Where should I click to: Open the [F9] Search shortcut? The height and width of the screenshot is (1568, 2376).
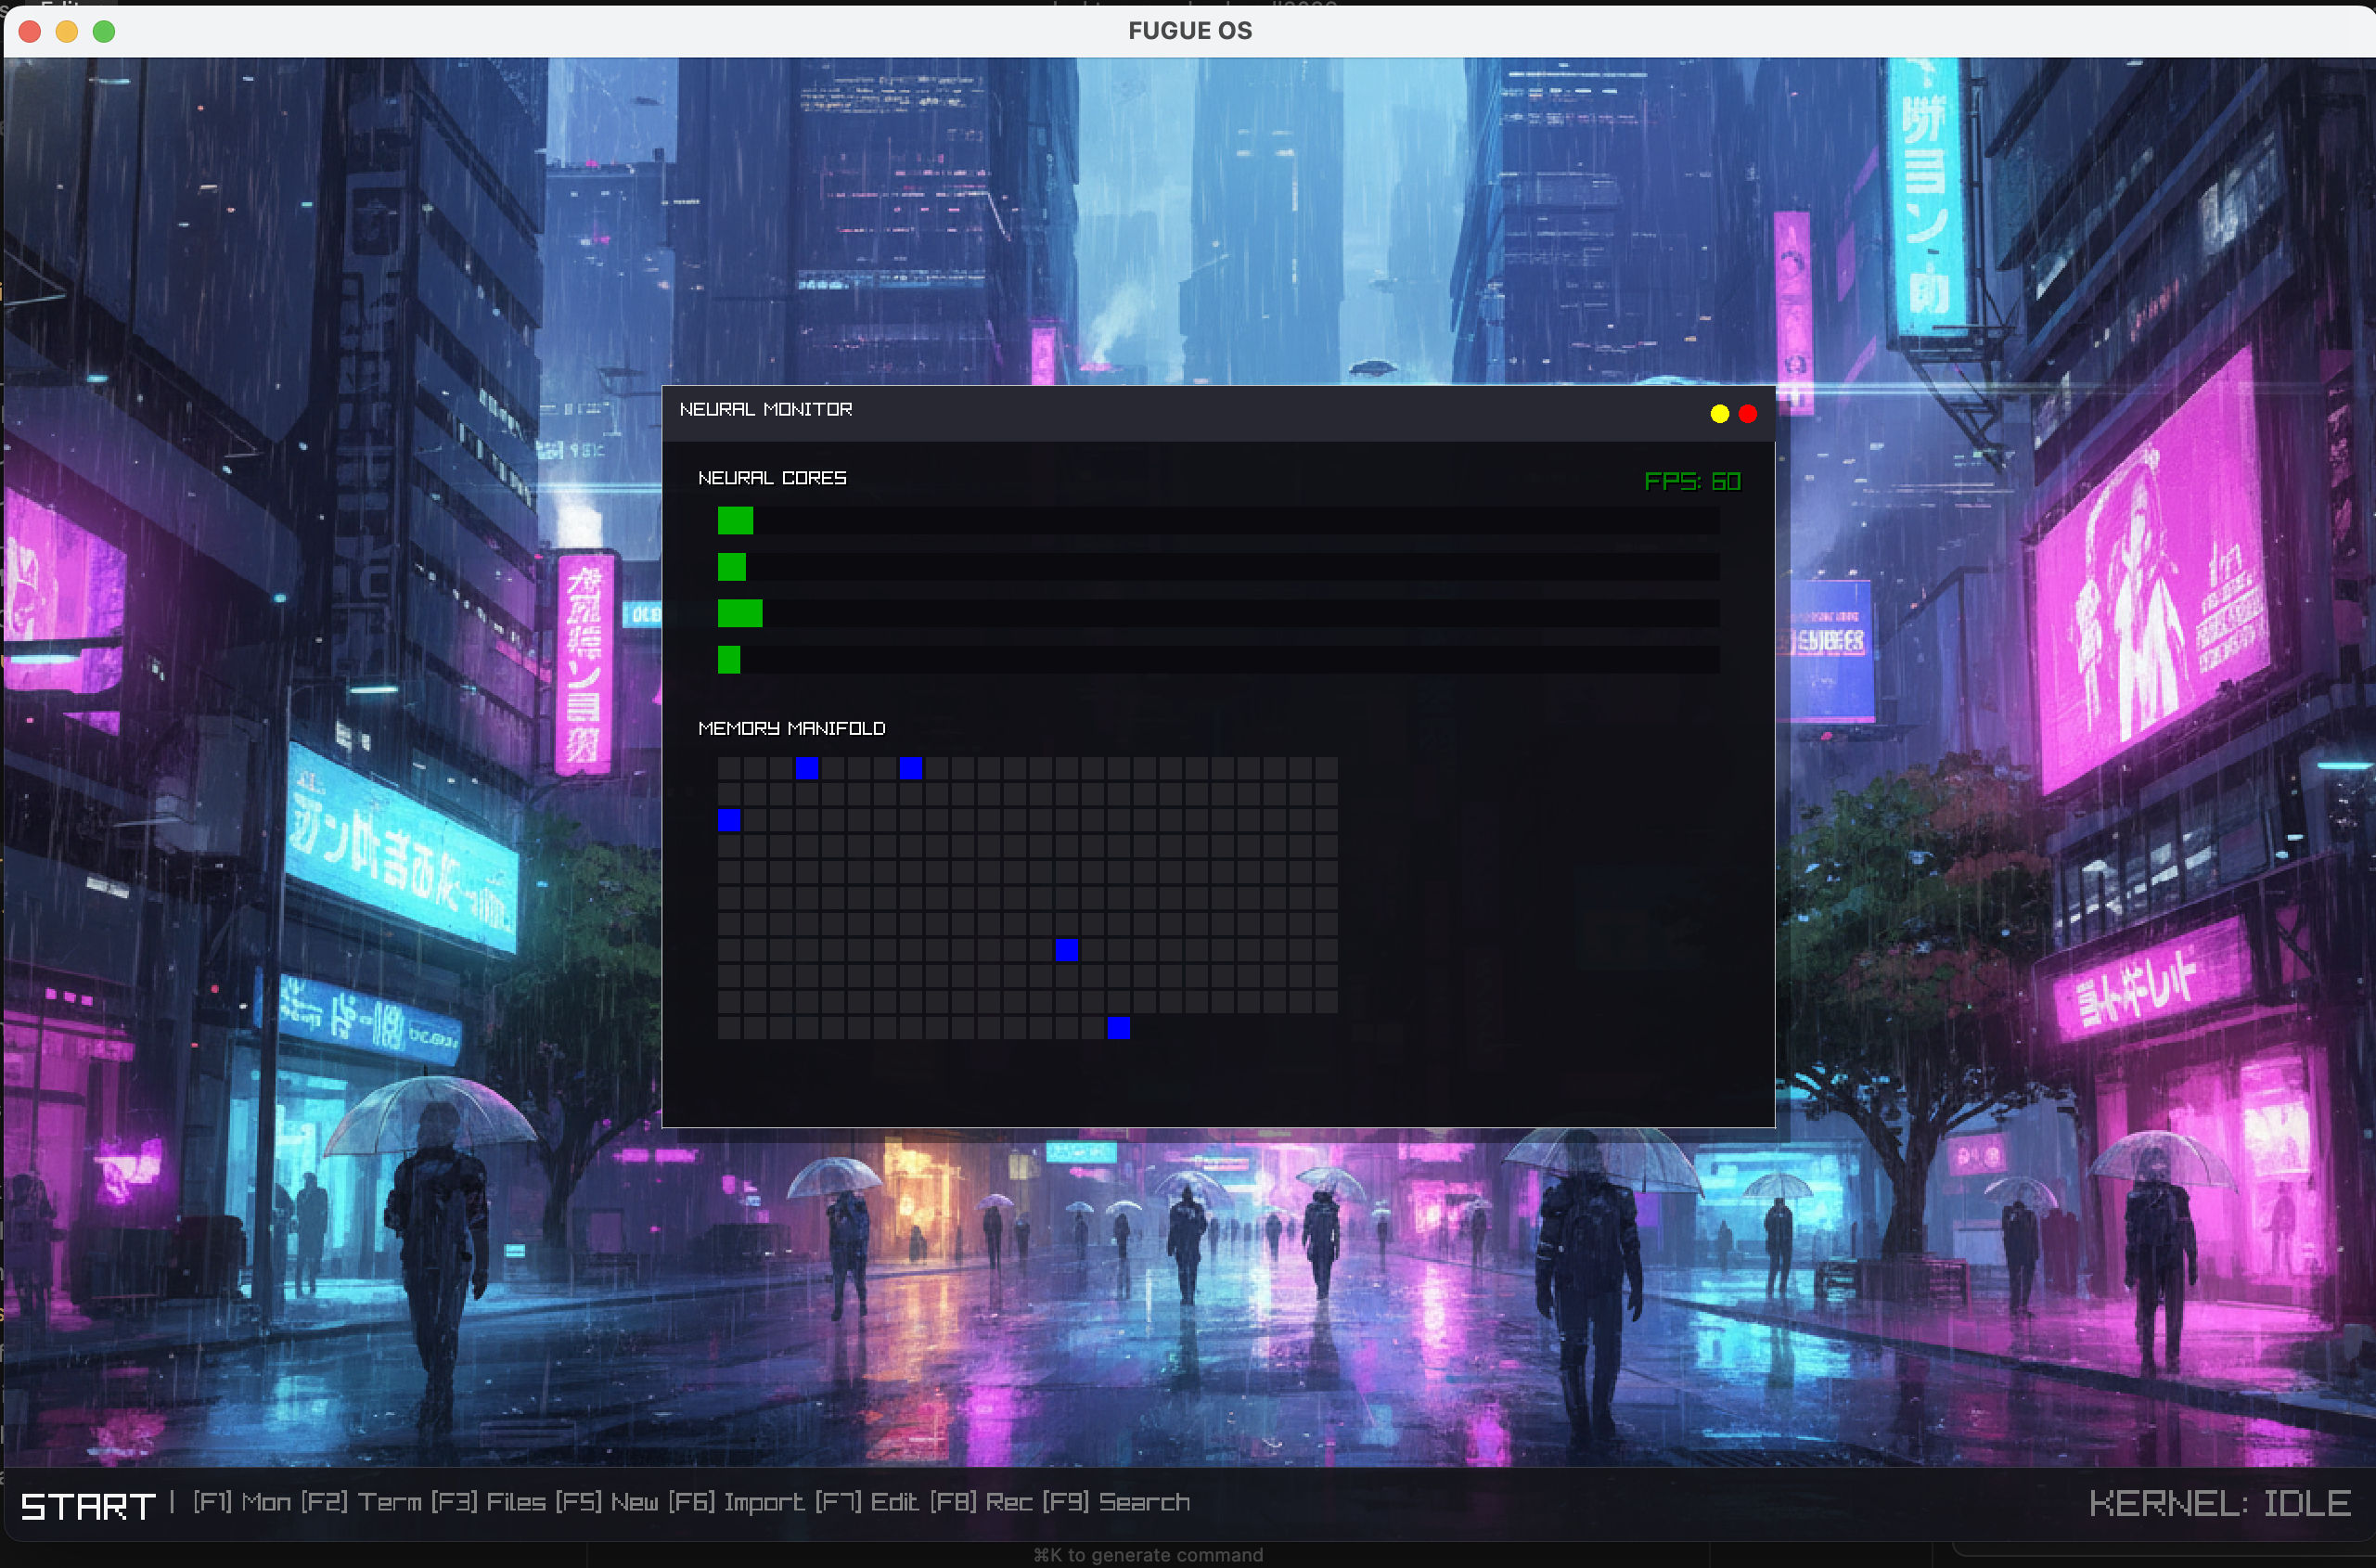(x=1116, y=1502)
